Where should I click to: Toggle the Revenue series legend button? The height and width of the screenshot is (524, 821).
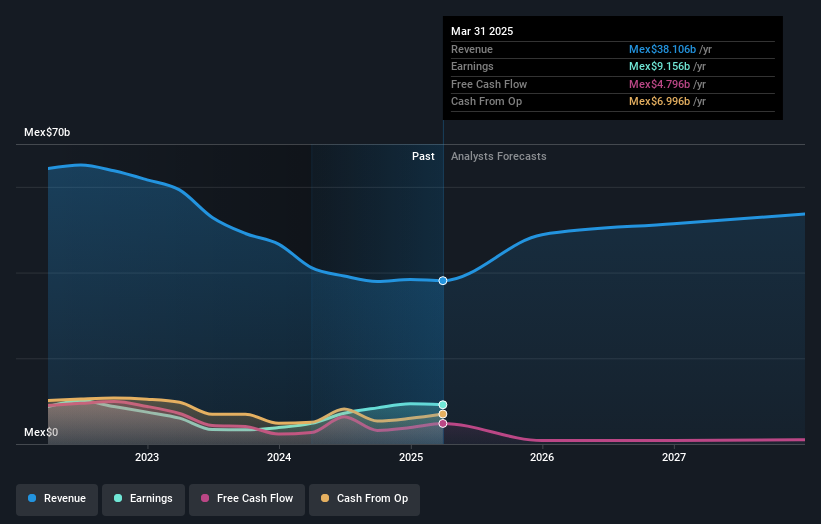pyautogui.click(x=57, y=499)
